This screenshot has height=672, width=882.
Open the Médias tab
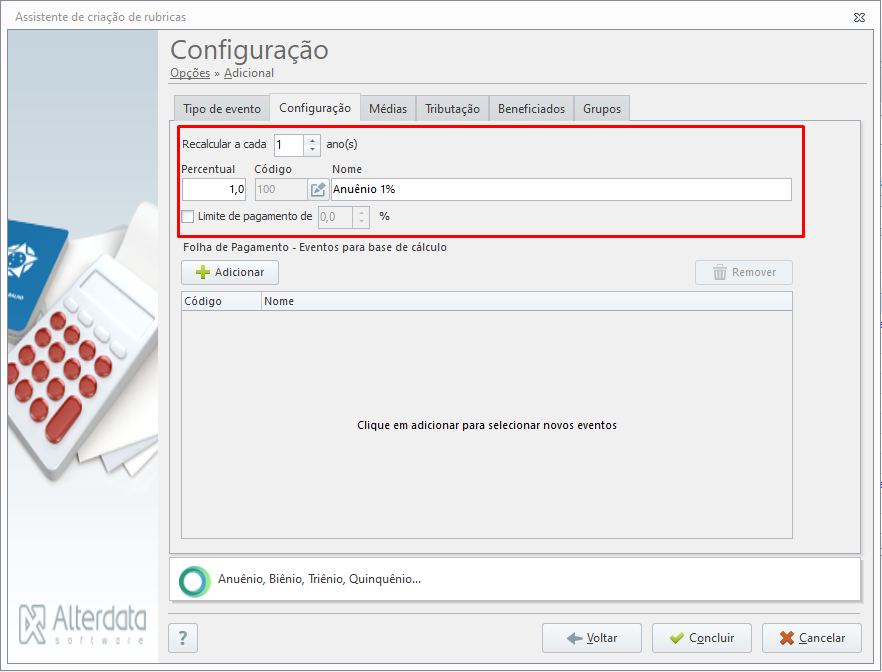click(x=388, y=109)
